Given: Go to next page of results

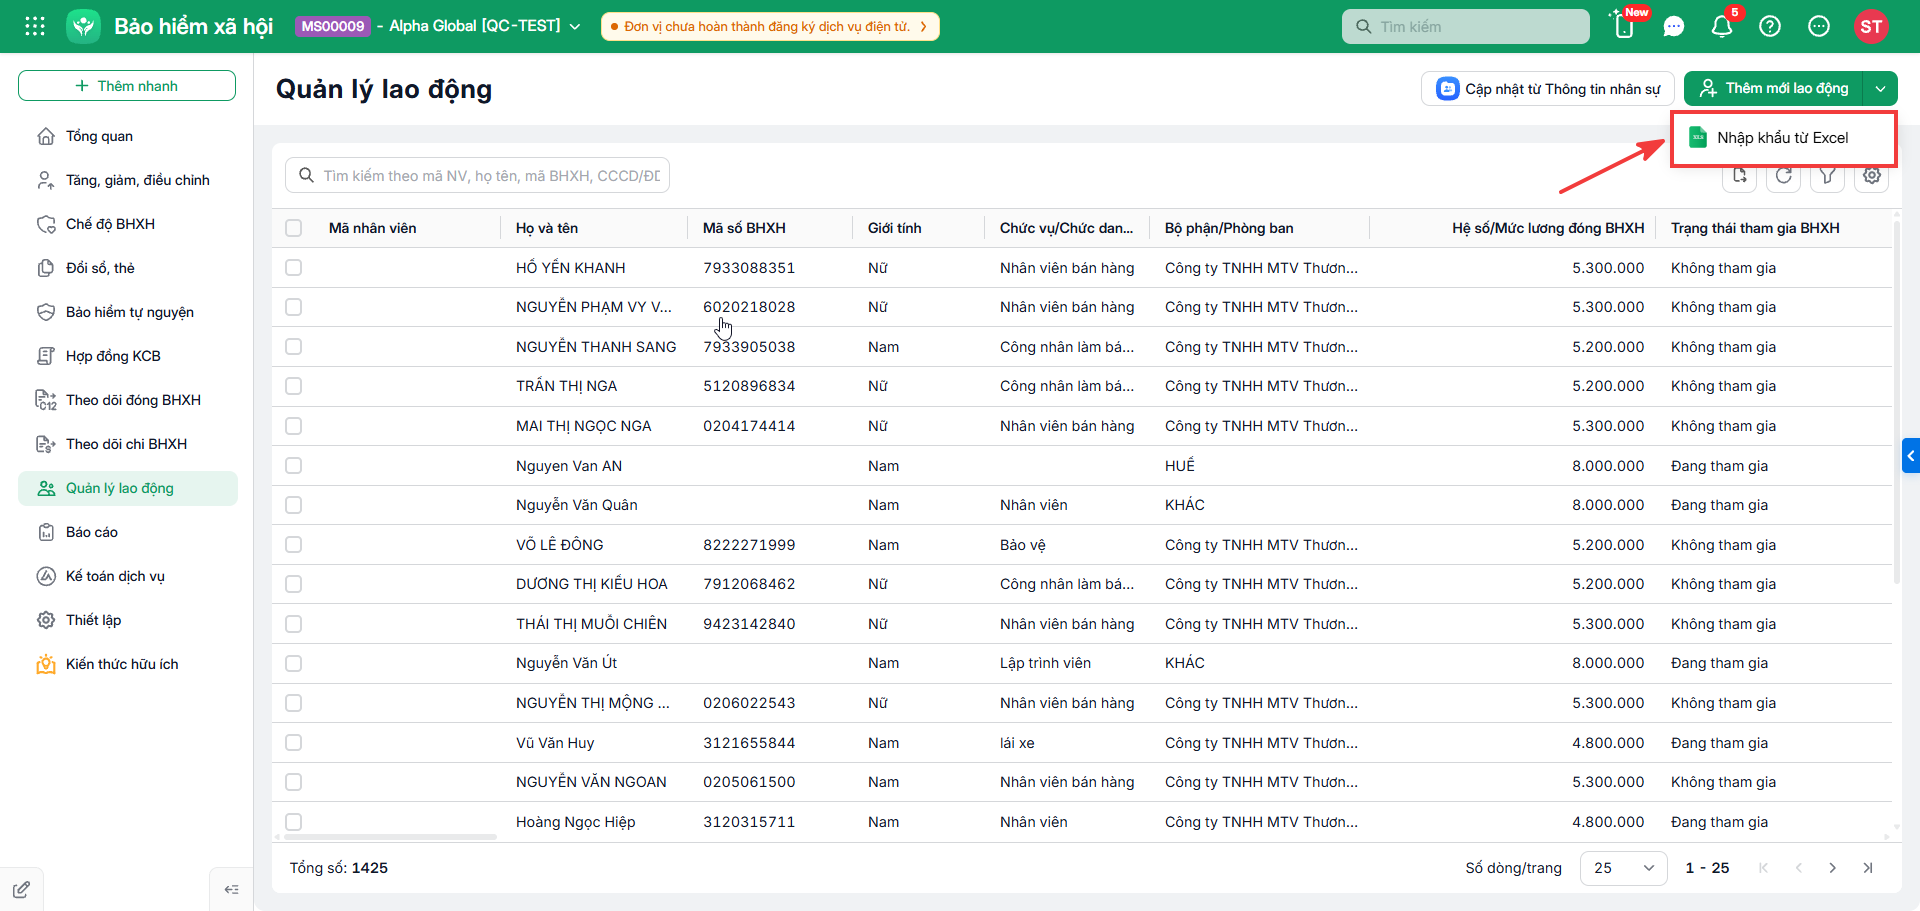Looking at the screenshot, I should 1832,868.
